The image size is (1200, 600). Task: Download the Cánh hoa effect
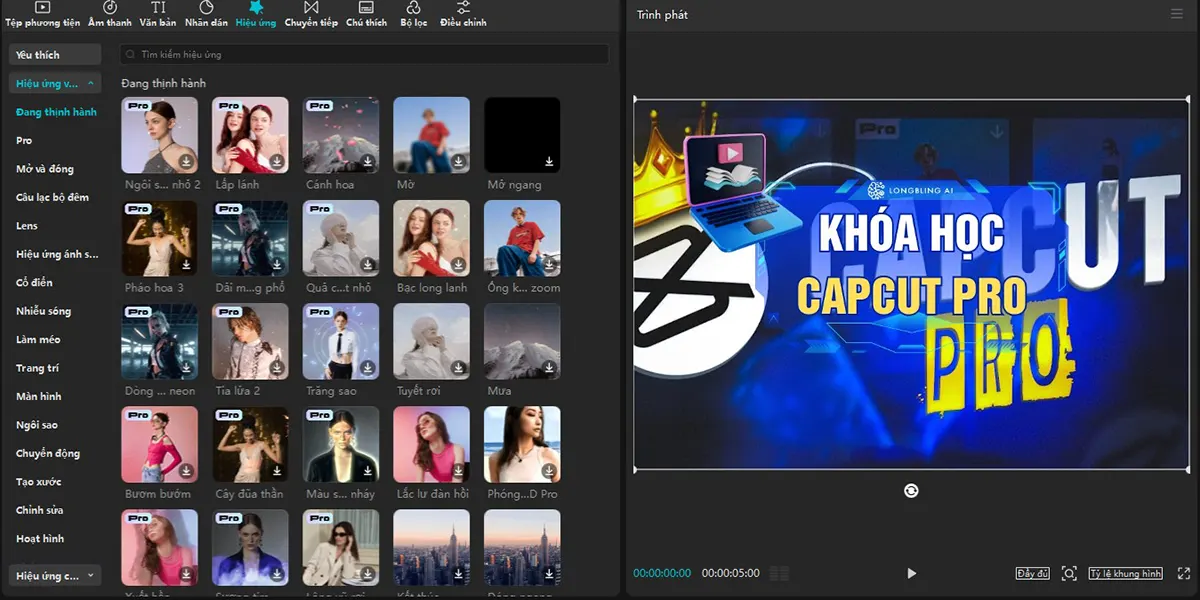(x=368, y=162)
